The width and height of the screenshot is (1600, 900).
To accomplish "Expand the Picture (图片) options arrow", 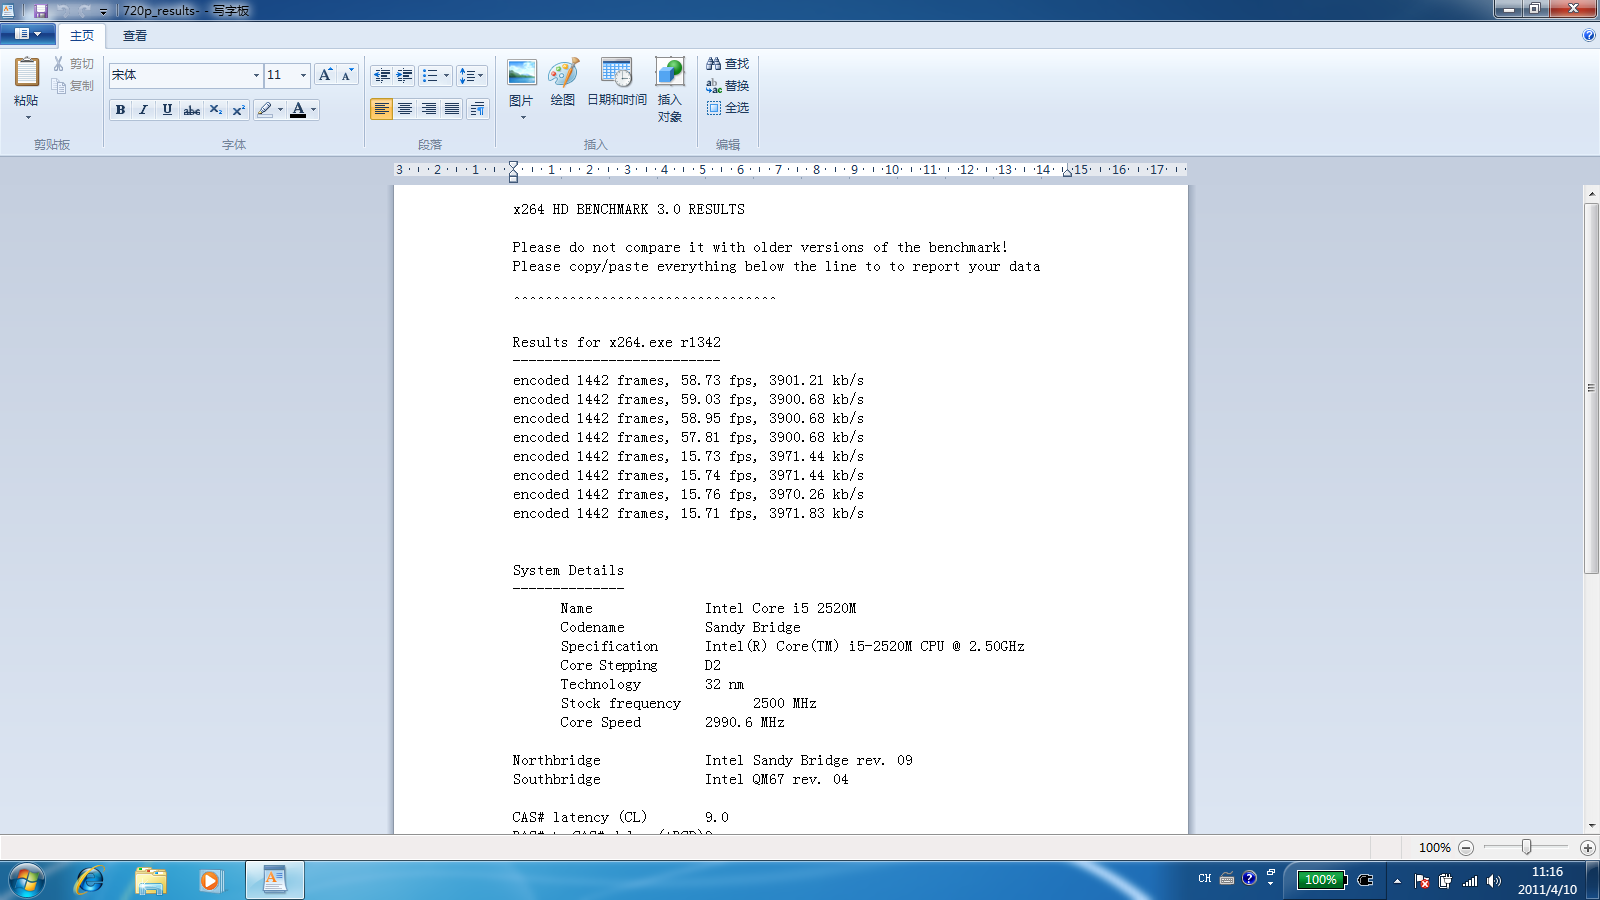I will click(522, 118).
